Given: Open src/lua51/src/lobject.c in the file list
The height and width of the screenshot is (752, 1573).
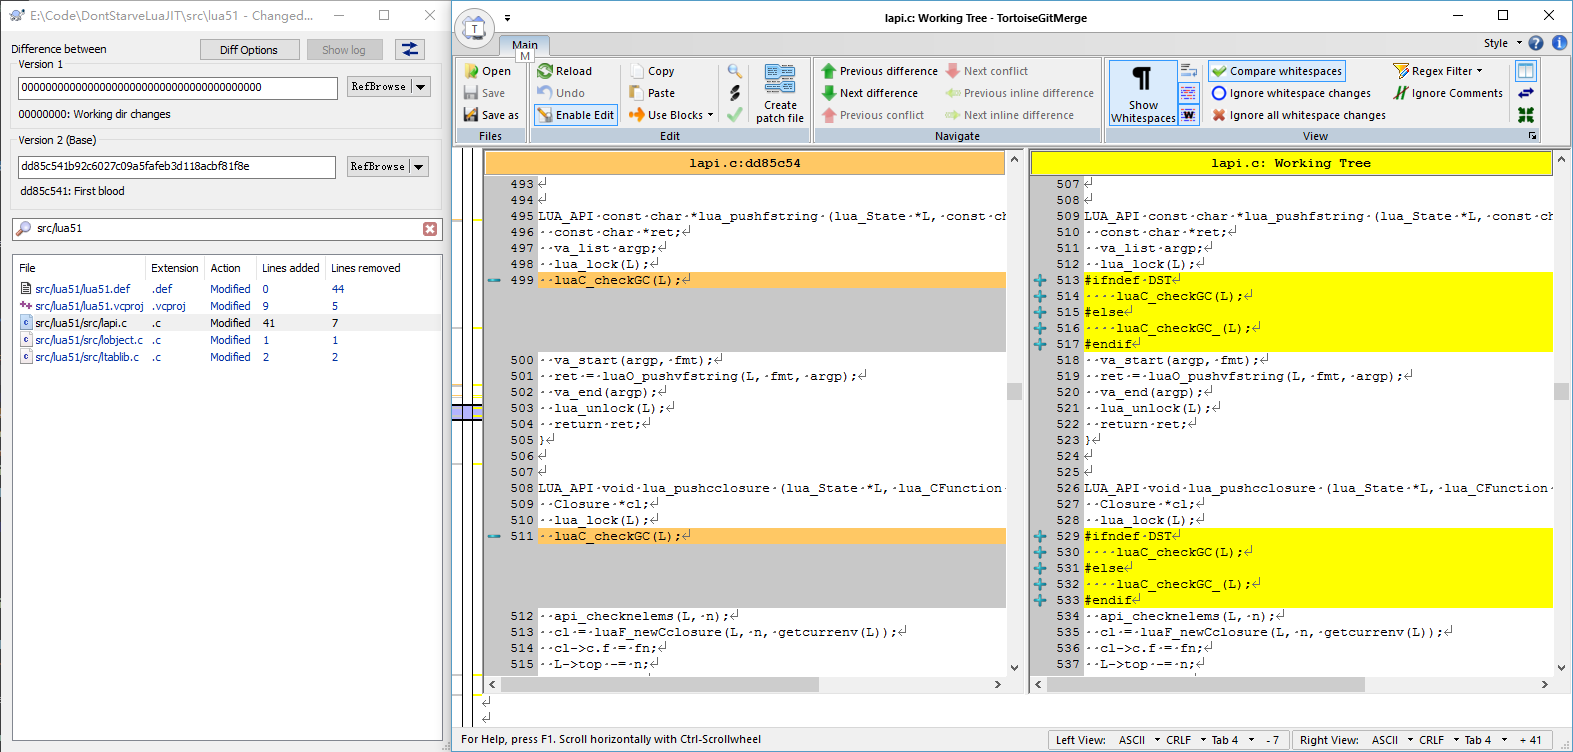Looking at the screenshot, I should tap(89, 340).
